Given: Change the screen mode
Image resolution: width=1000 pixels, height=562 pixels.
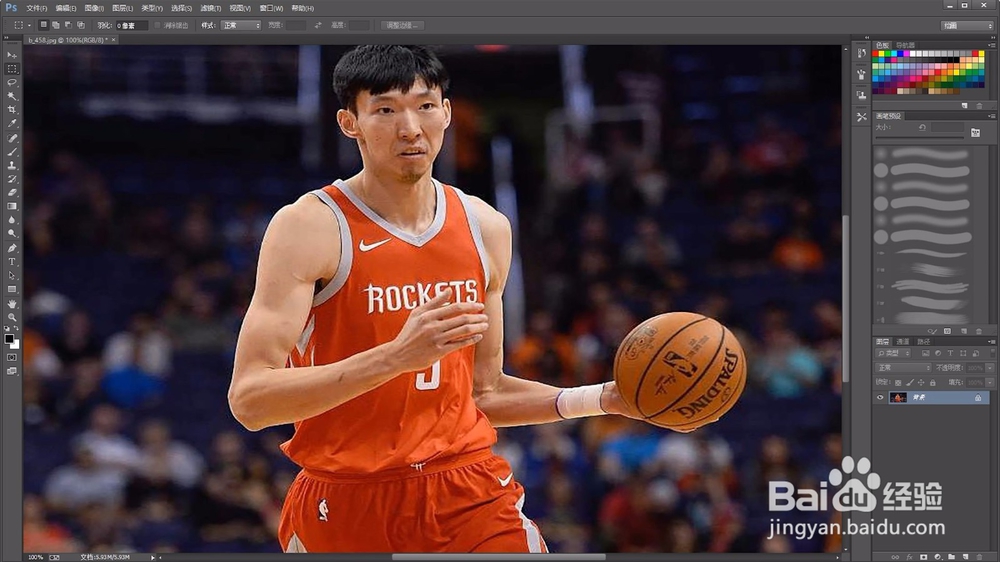Looking at the screenshot, I should [11, 371].
